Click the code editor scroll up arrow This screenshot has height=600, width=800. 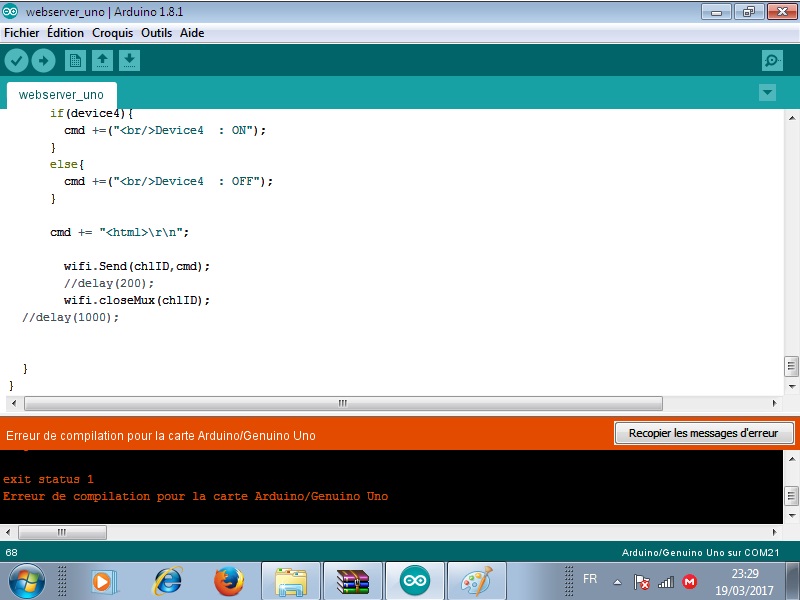(792, 118)
